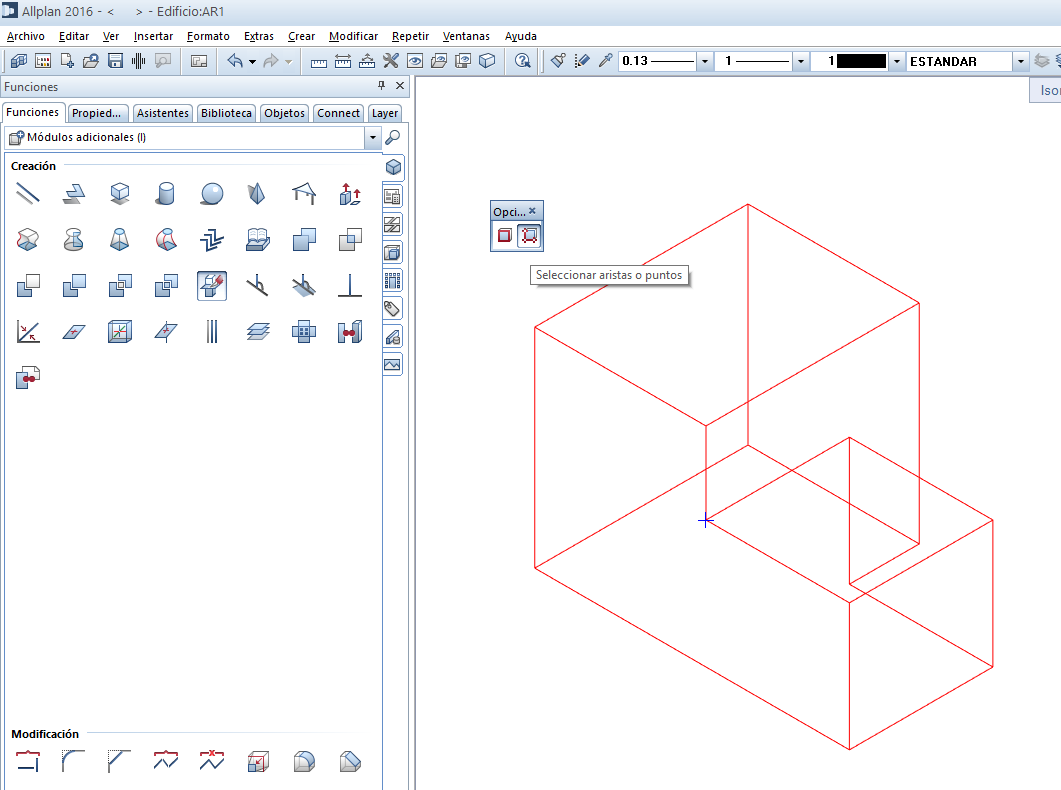The height and width of the screenshot is (790, 1061).
Task: Click the landscape image icon in side strip
Action: coord(392,365)
